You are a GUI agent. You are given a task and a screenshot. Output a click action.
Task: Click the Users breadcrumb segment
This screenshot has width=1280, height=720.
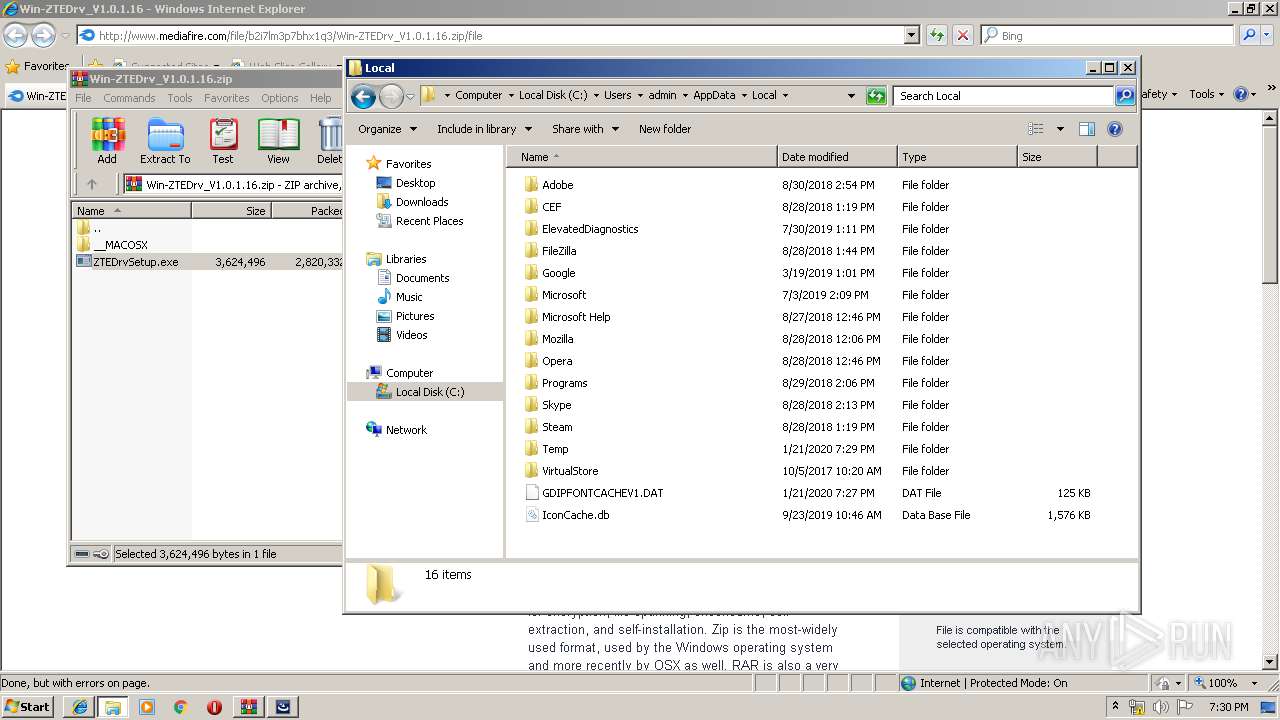pyautogui.click(x=617, y=96)
